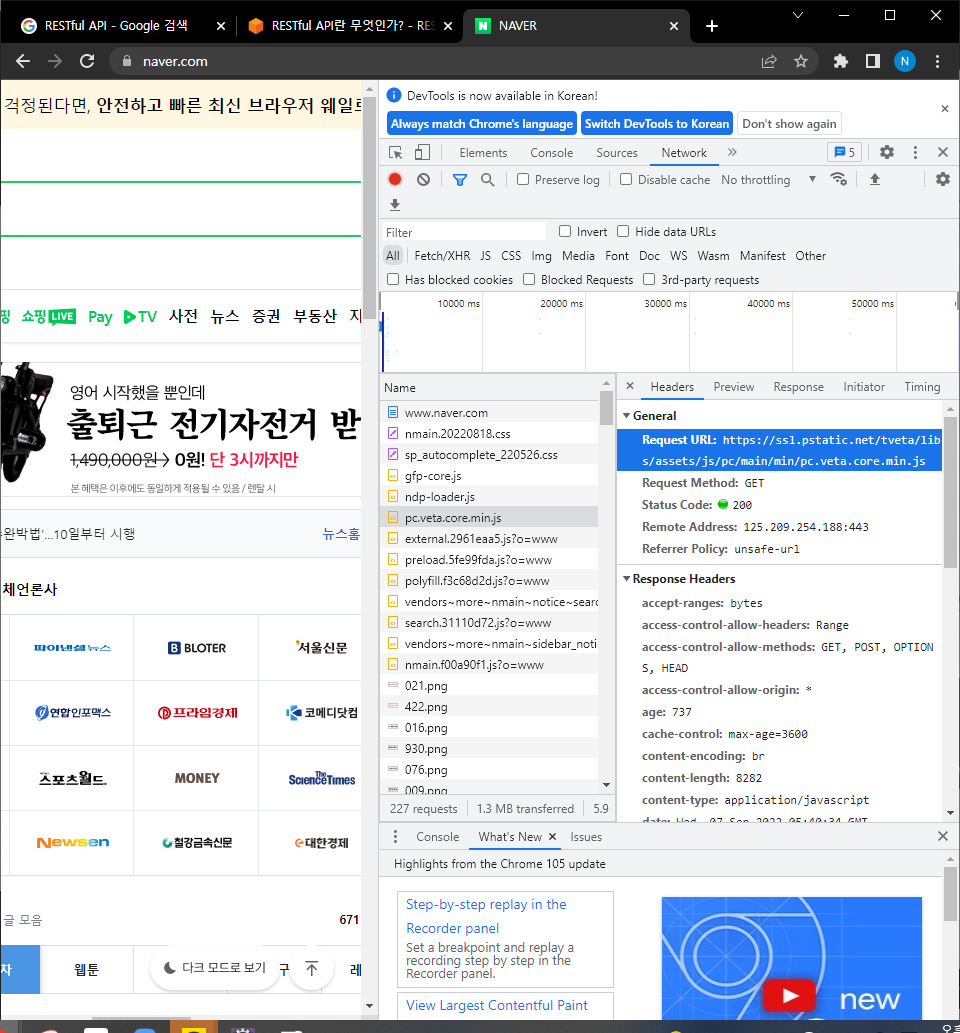The width and height of the screenshot is (960, 1033).
Task: Close the request details pane
Action: click(630, 386)
